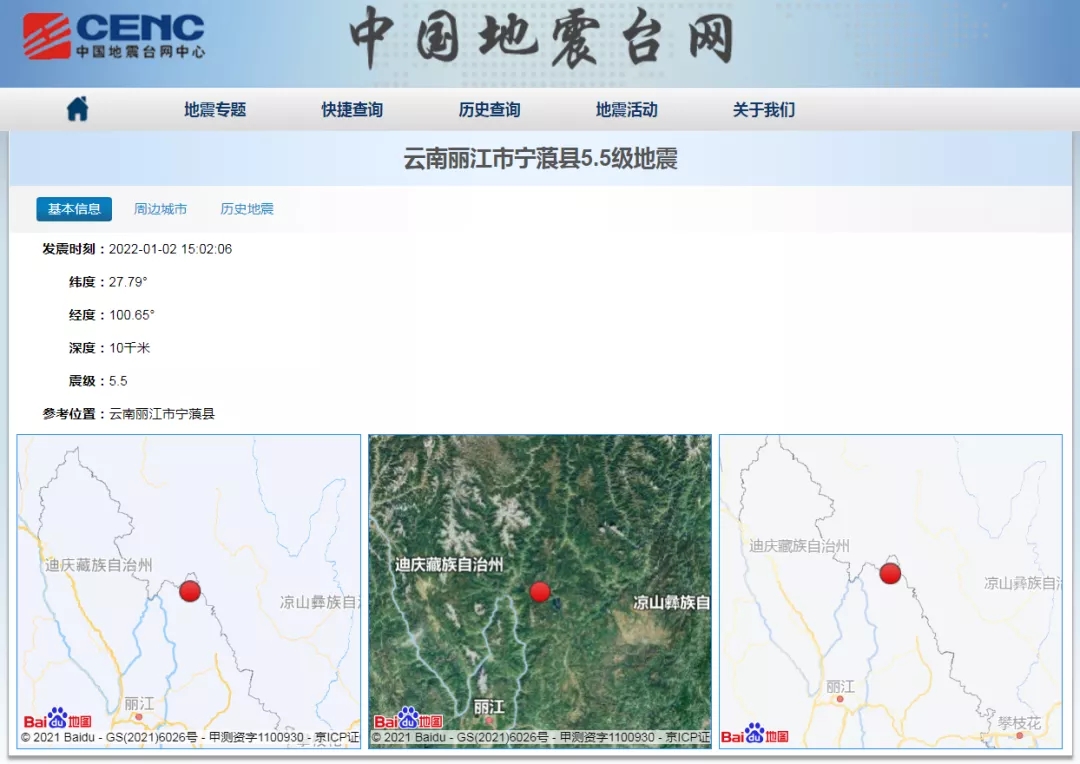Select the epicenter marker on satellite map
The height and width of the screenshot is (764, 1080).
tap(540, 591)
